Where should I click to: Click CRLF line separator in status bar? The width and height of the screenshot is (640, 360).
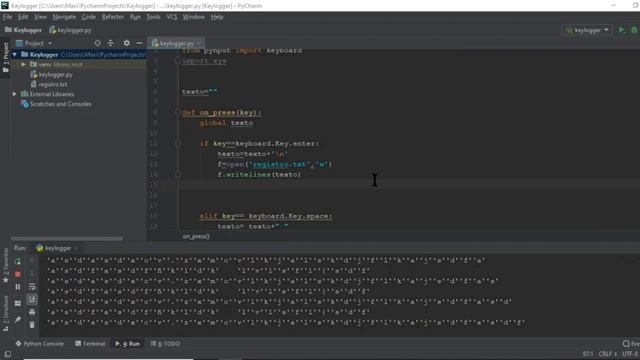[x=607, y=354]
